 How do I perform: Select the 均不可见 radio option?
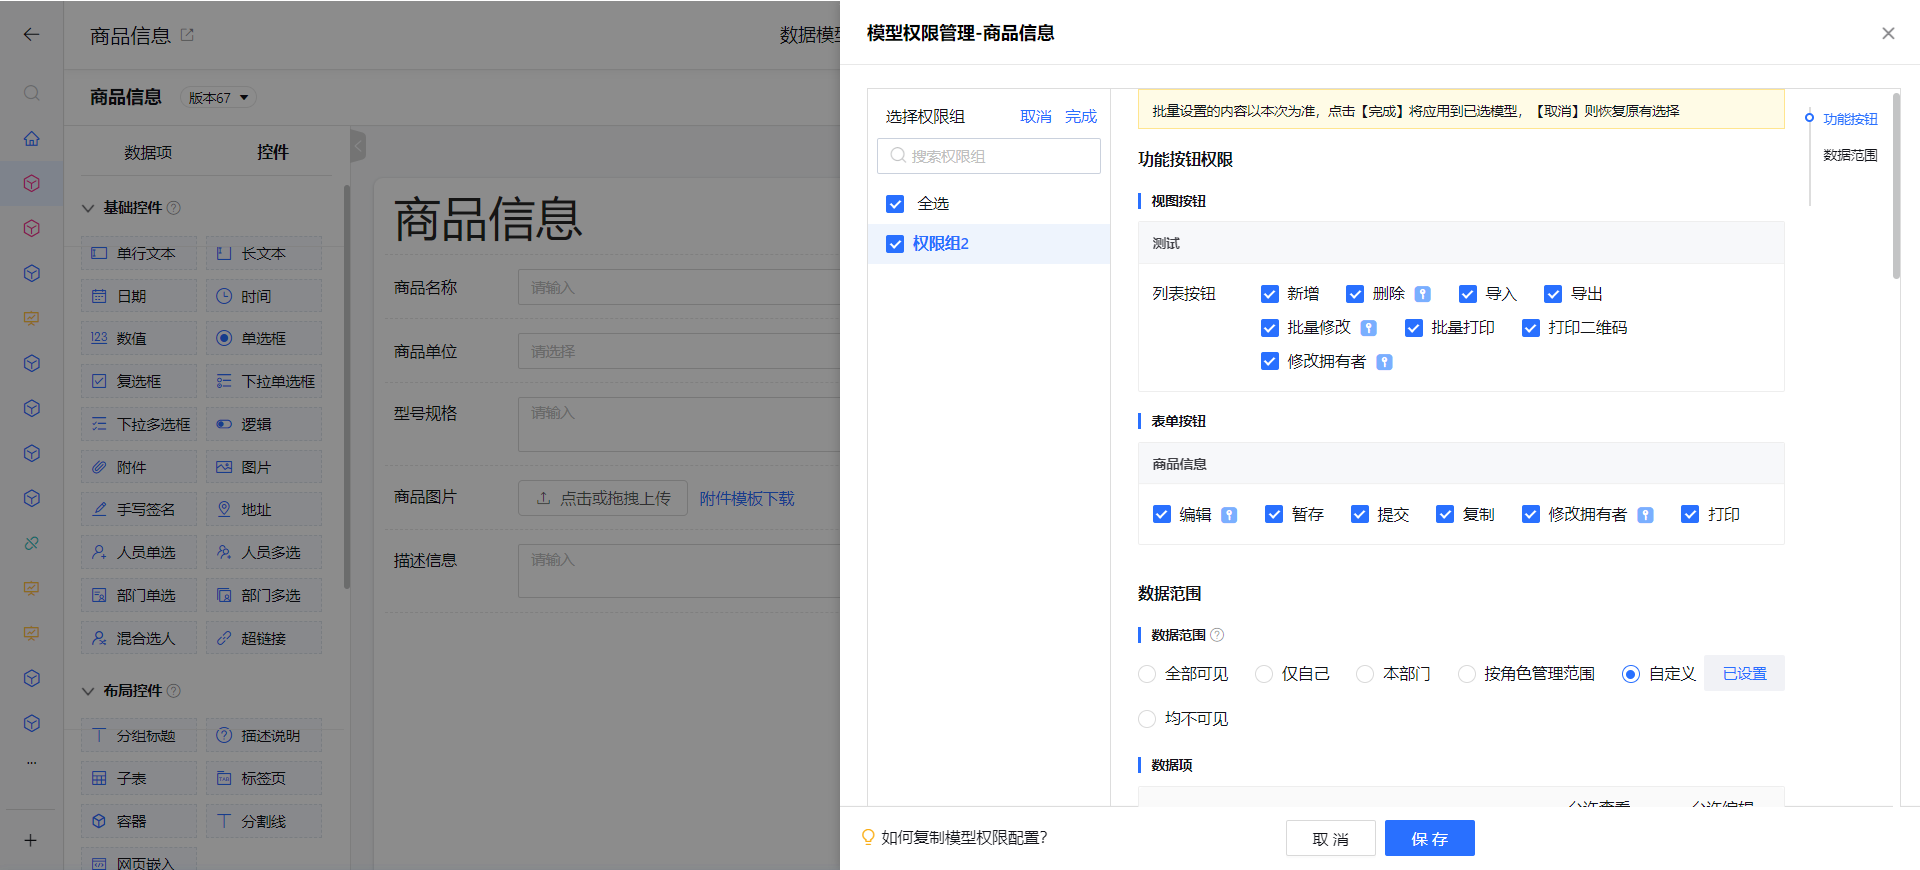[x=1147, y=719]
